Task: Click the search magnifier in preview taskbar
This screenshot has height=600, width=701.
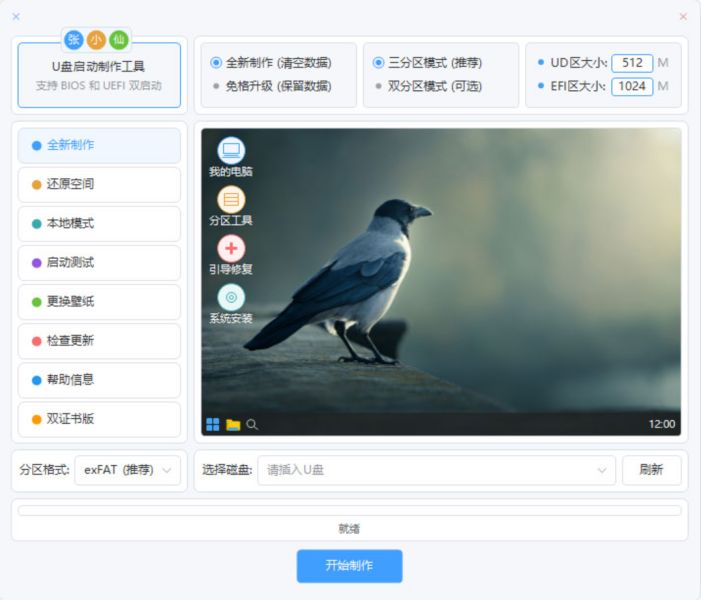Action: [x=252, y=424]
